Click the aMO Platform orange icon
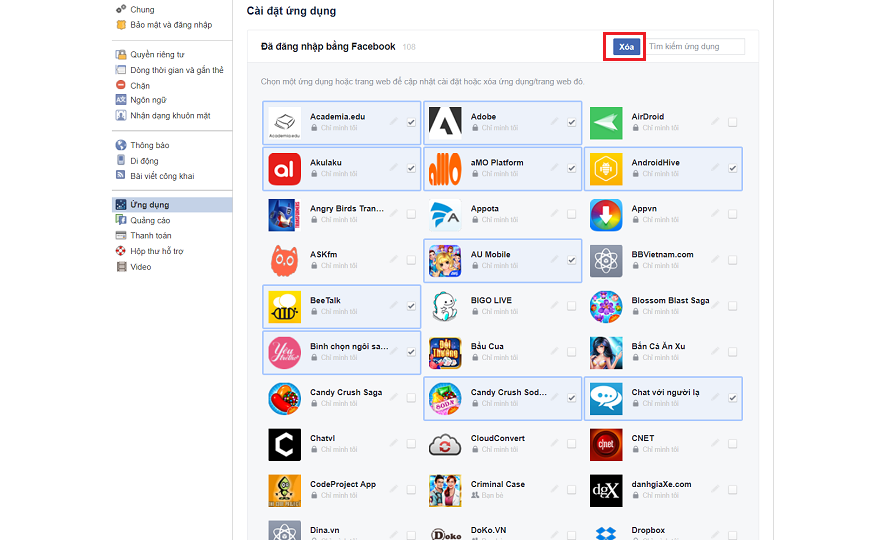The image size is (877, 540). click(445, 168)
